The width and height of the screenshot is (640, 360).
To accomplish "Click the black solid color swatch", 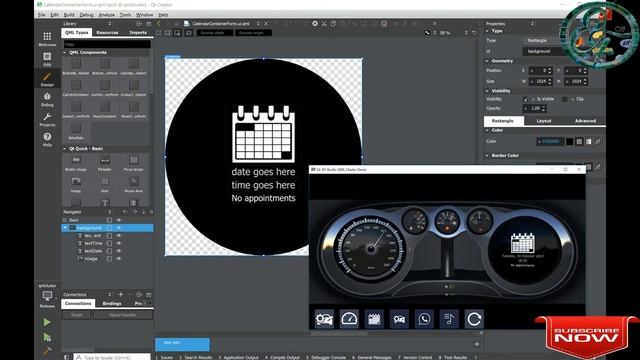I will (x=570, y=142).
